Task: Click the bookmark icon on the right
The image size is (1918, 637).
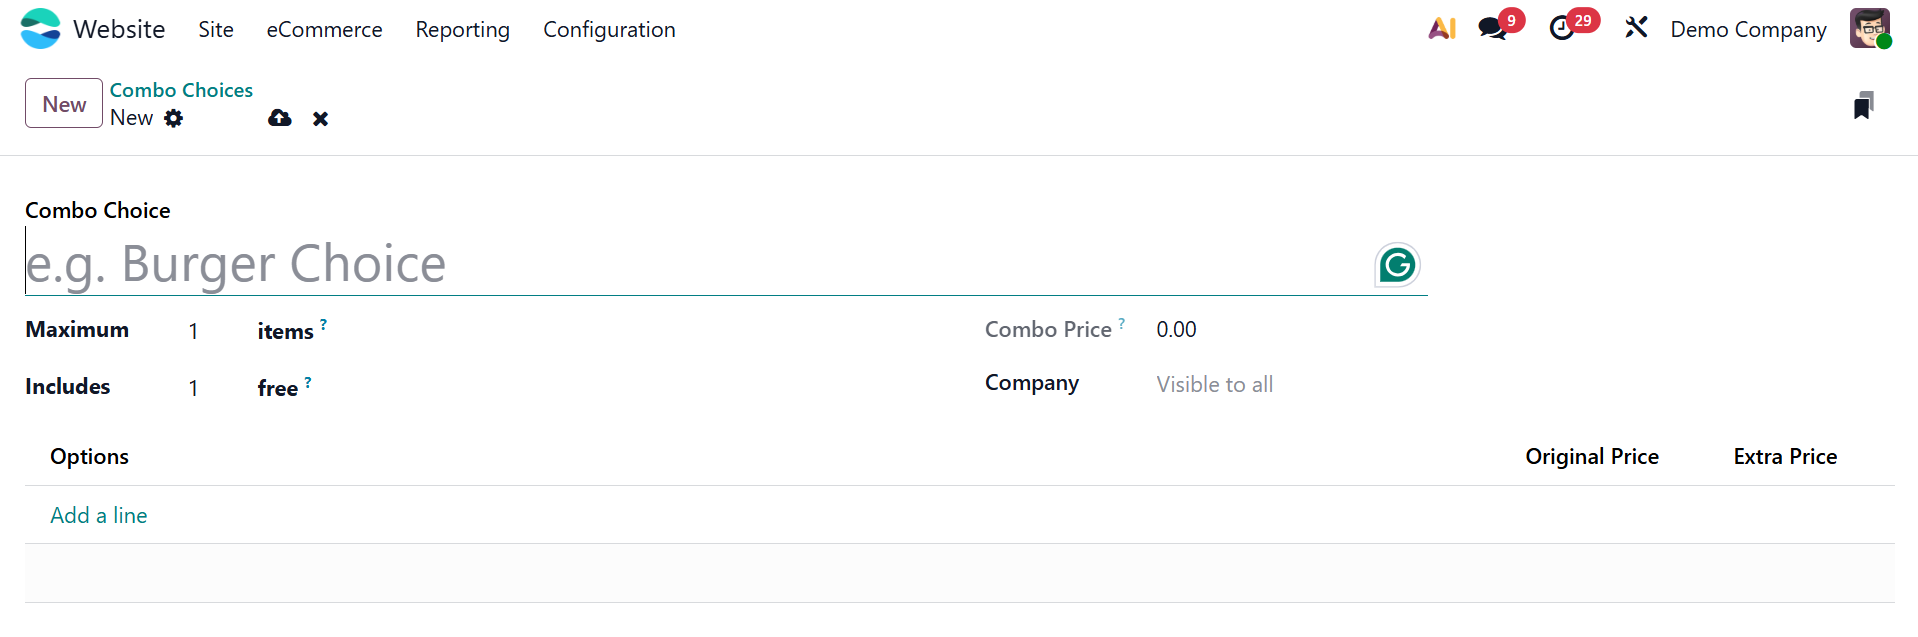Action: tap(1863, 106)
